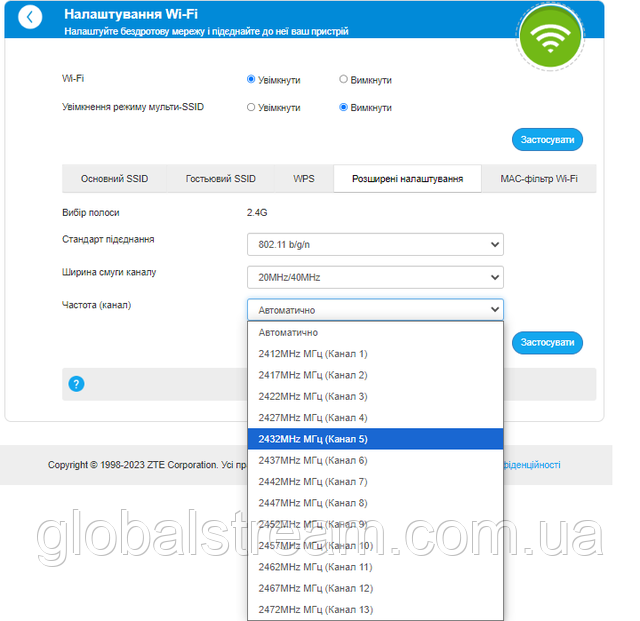The height and width of the screenshot is (621, 640).
Task: Choose 2462MHz (Канал 11) option
Action: click(x=375, y=567)
